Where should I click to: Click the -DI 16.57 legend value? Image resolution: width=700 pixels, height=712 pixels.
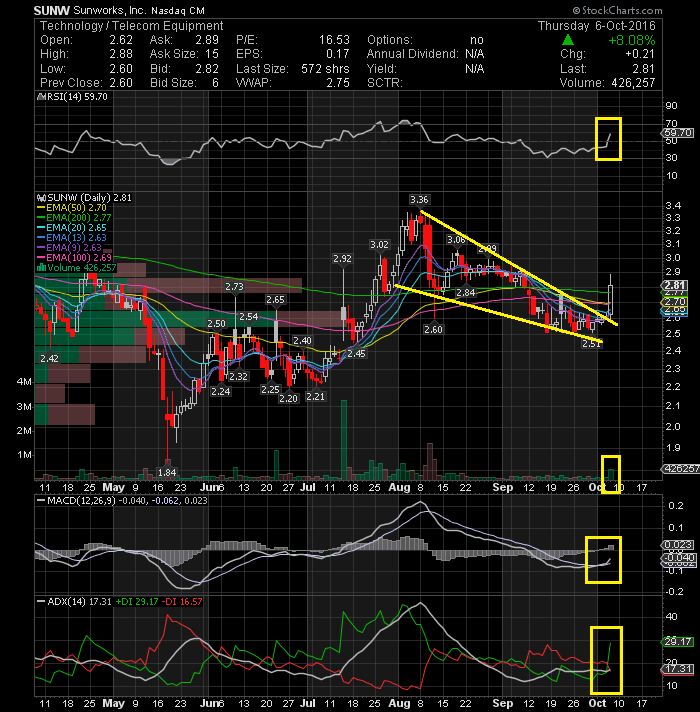pos(182,601)
